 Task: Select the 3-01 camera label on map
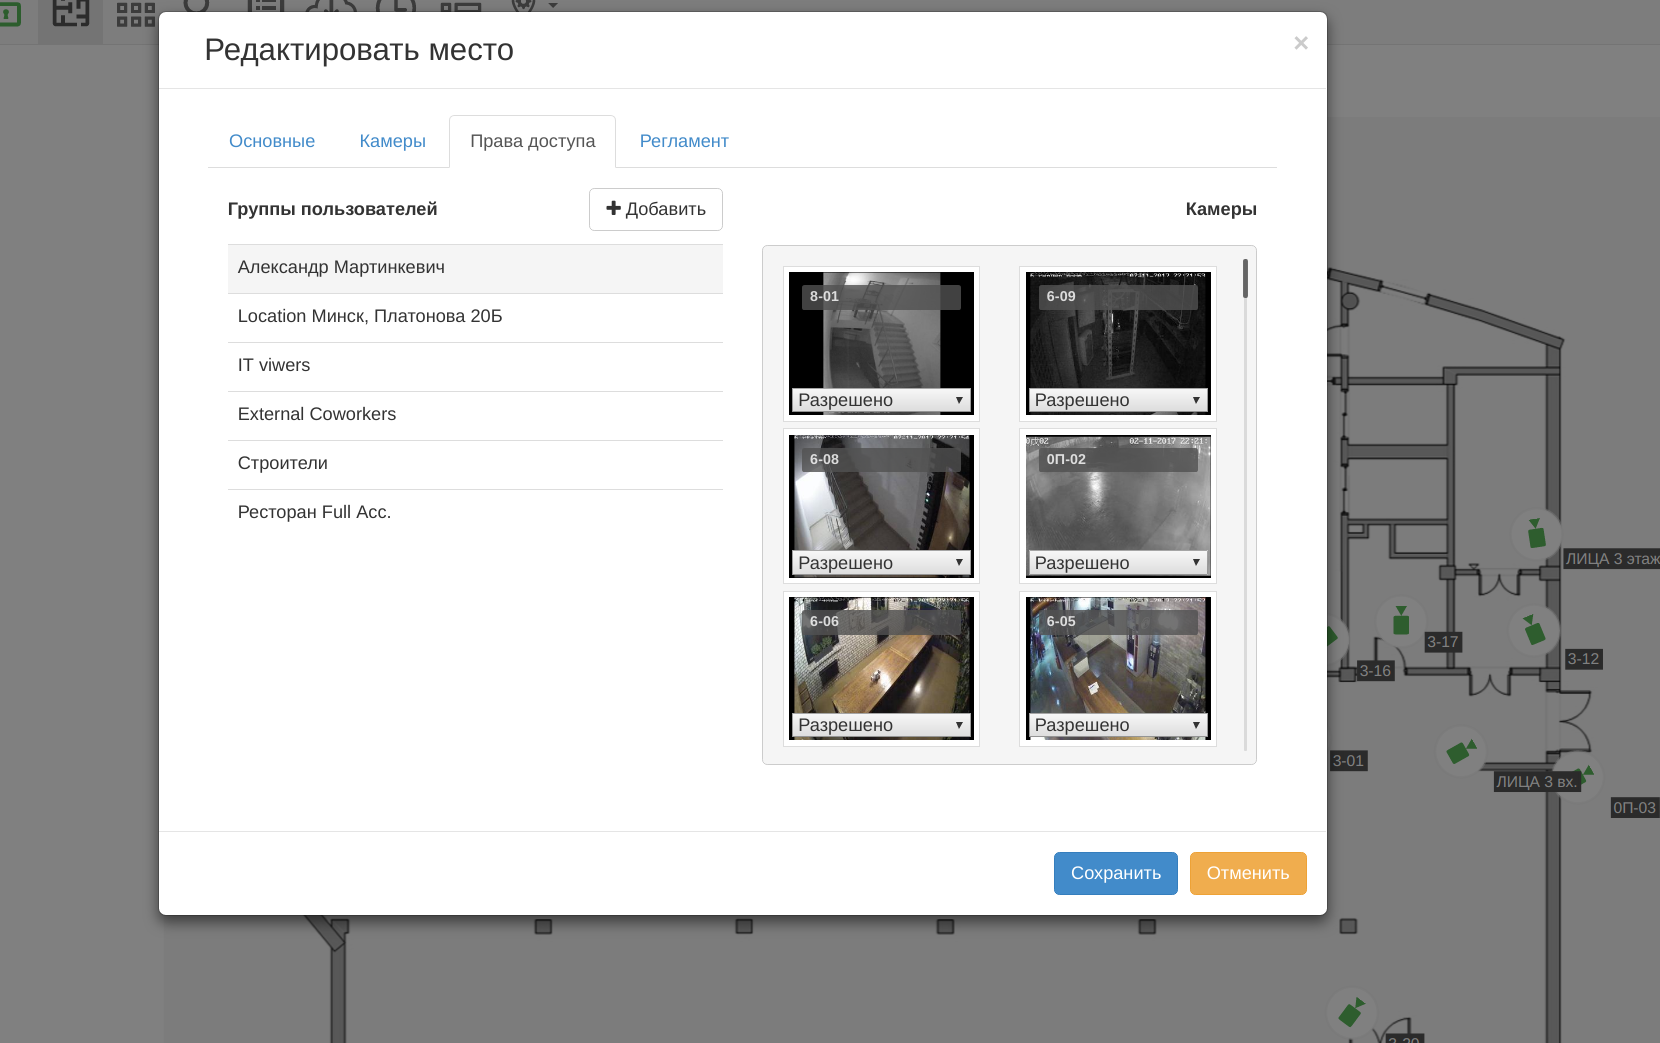(x=1348, y=761)
